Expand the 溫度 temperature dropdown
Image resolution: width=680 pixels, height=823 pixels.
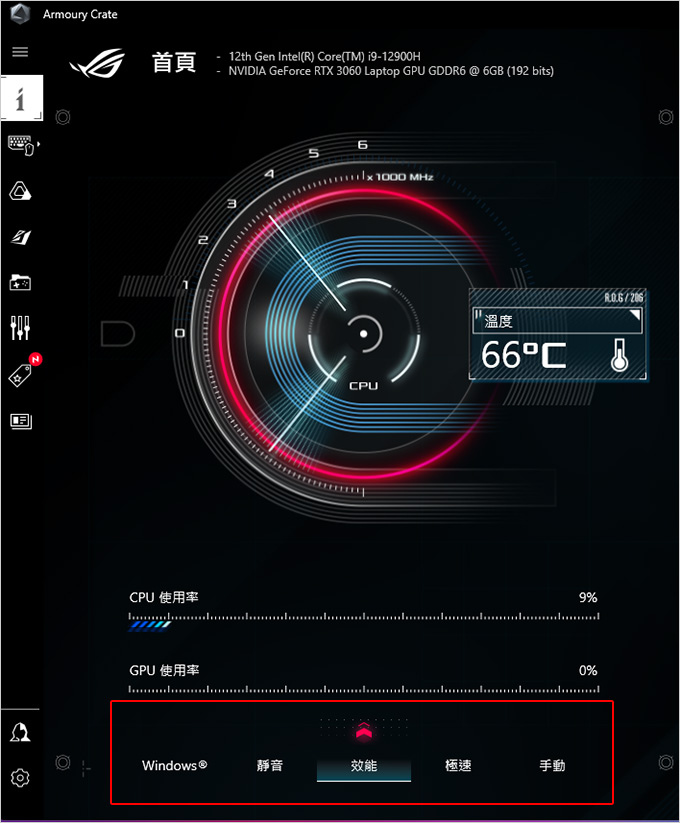pos(557,321)
